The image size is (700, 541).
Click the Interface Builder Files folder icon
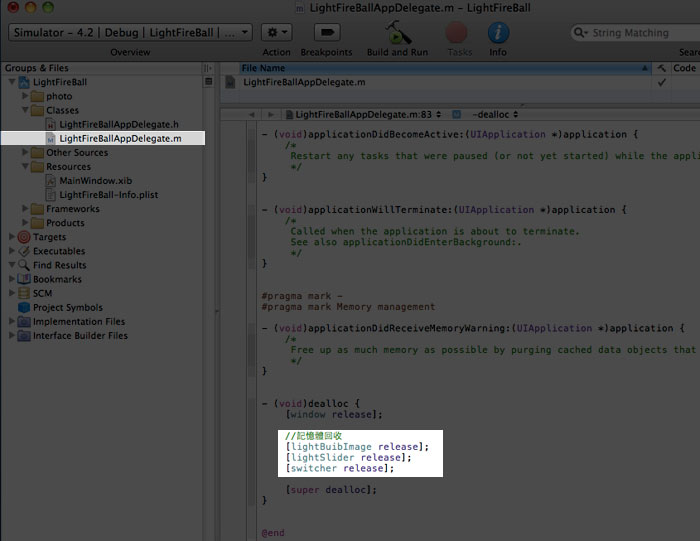point(24,336)
